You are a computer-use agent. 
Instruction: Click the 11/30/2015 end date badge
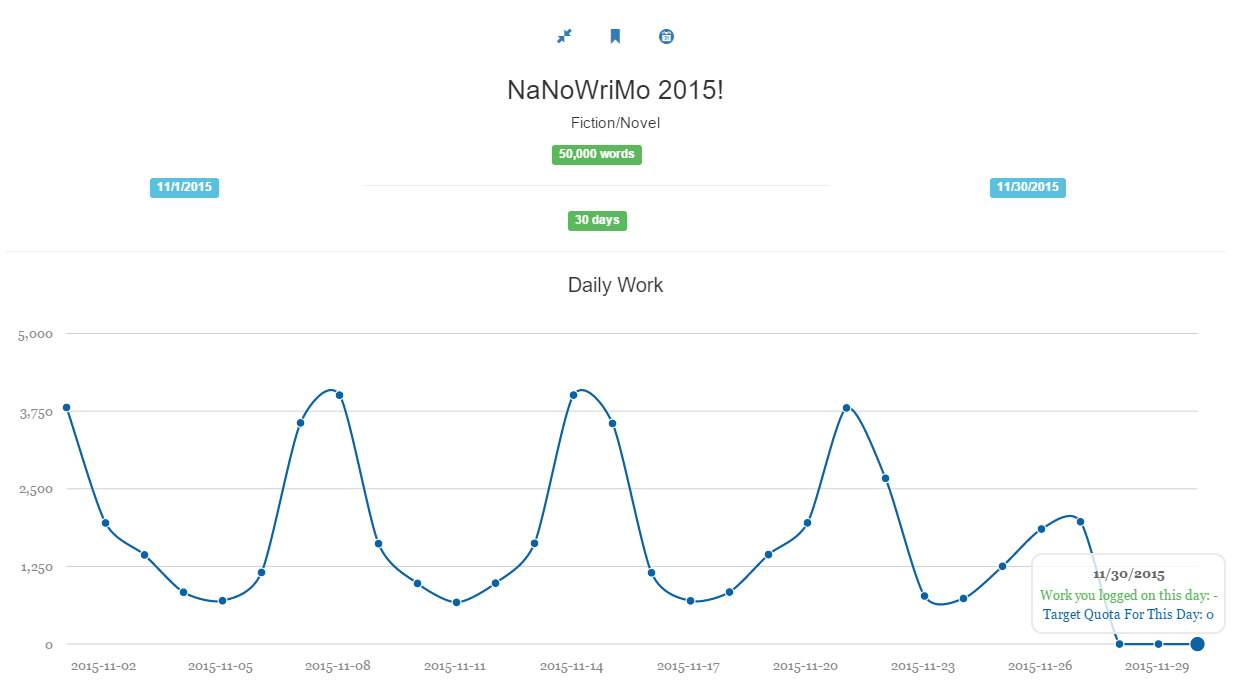[1028, 187]
